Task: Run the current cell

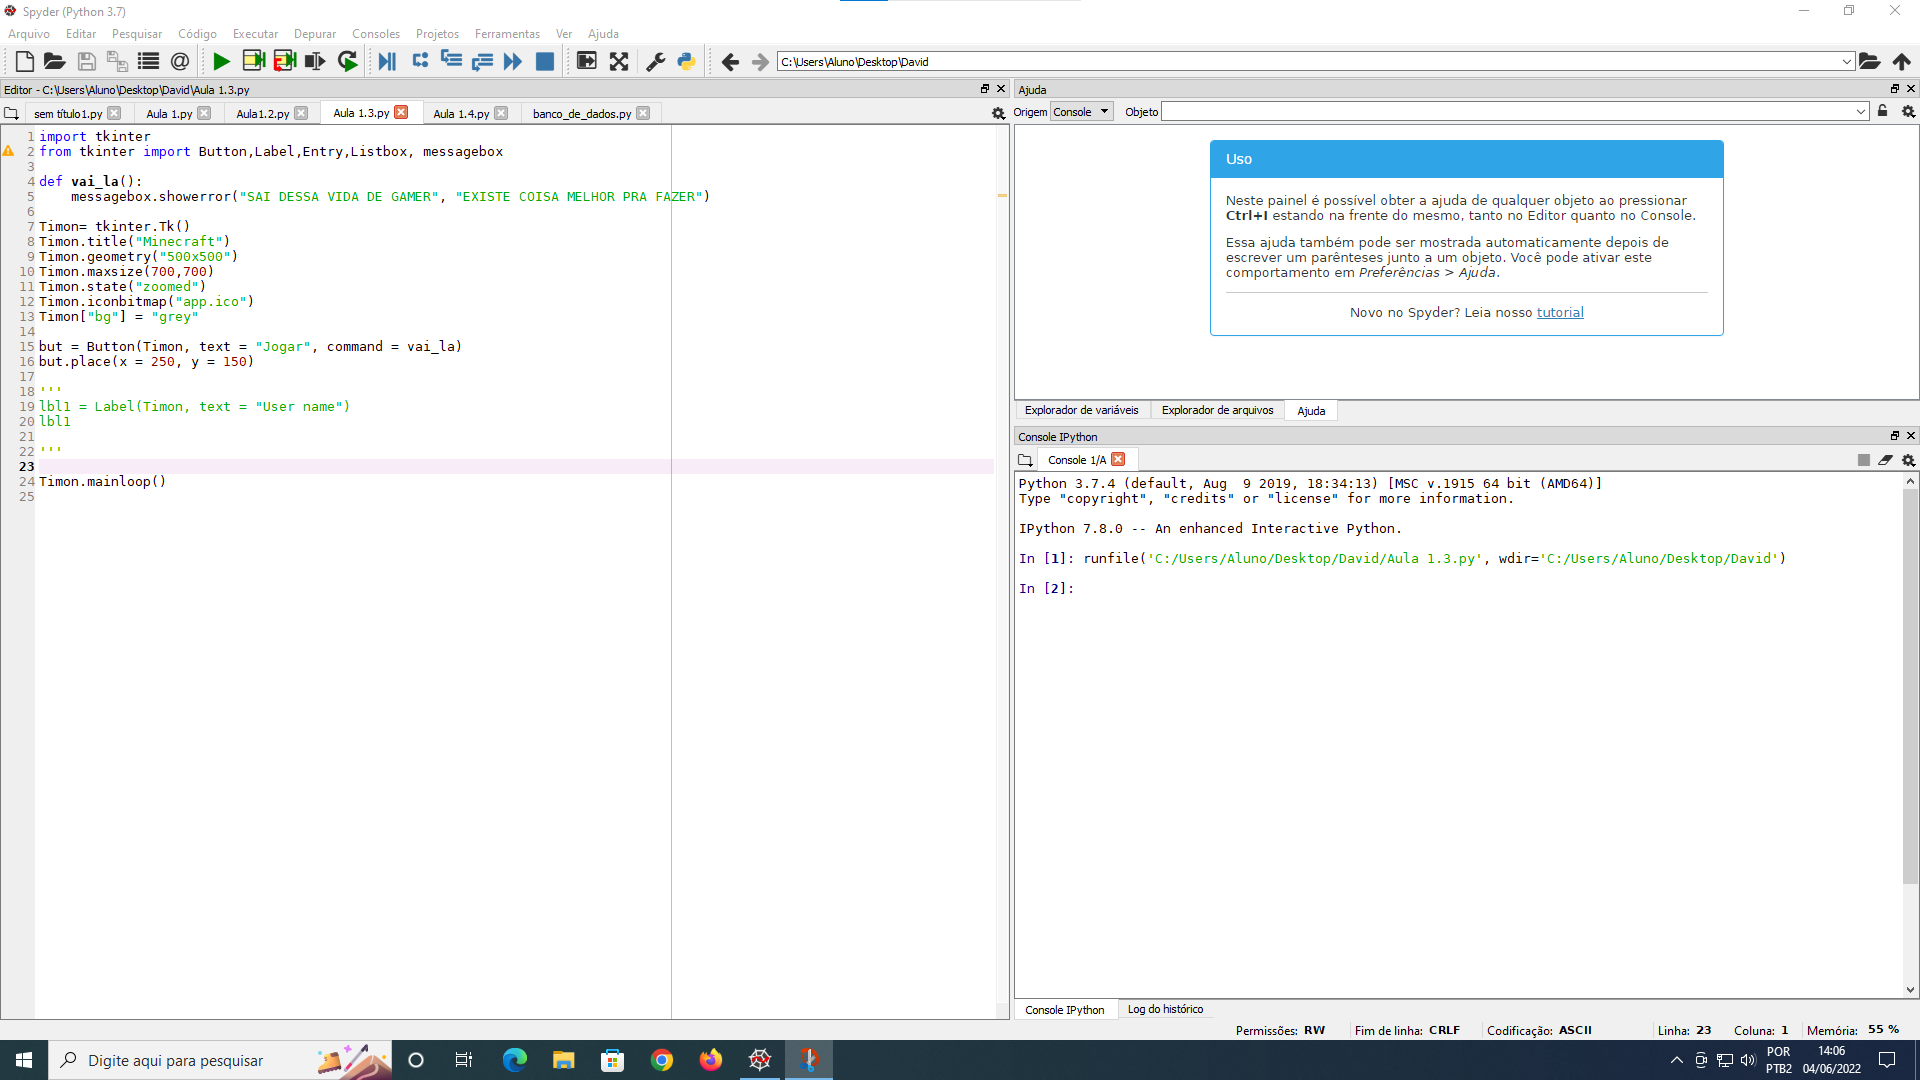Action: click(x=253, y=62)
